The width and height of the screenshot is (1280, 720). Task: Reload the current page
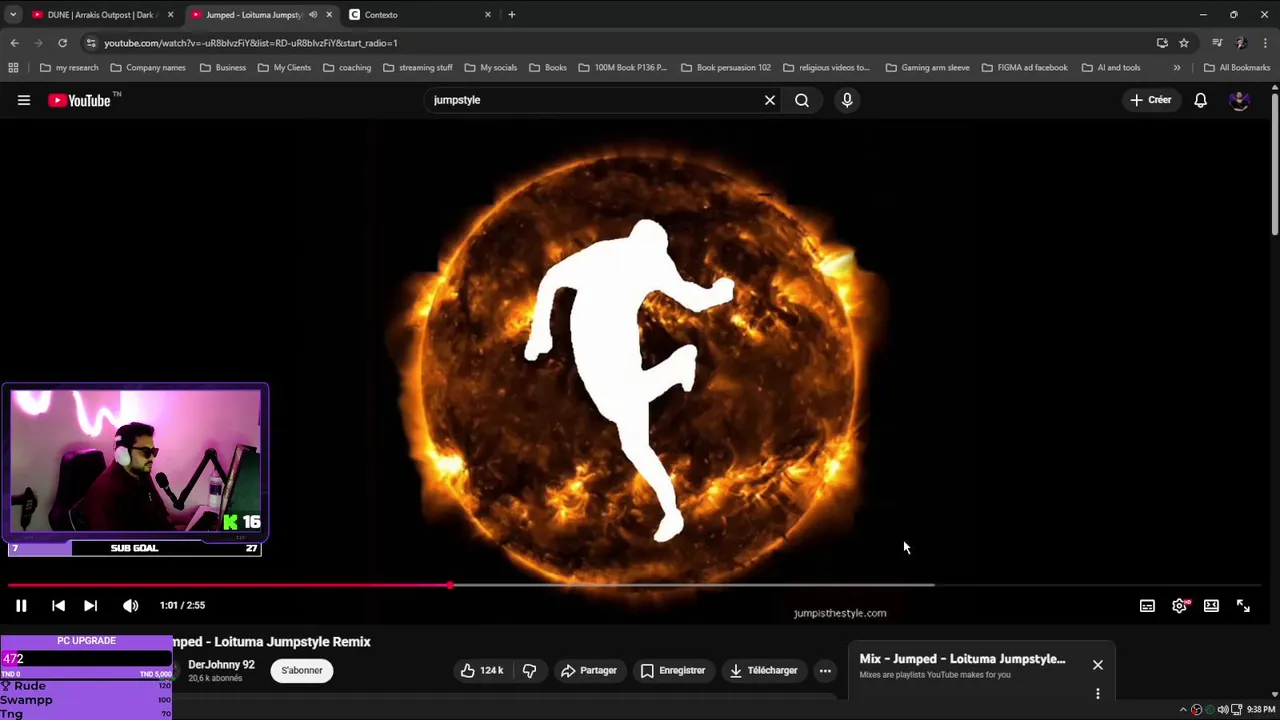click(62, 43)
